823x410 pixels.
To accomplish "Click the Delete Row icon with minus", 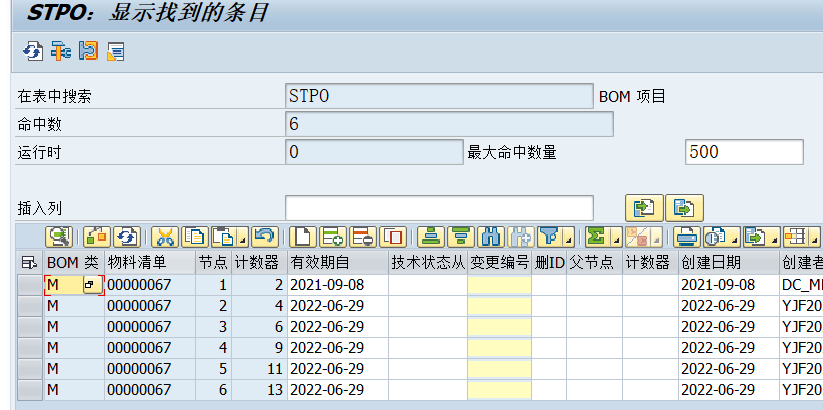I will pyautogui.click(x=363, y=237).
